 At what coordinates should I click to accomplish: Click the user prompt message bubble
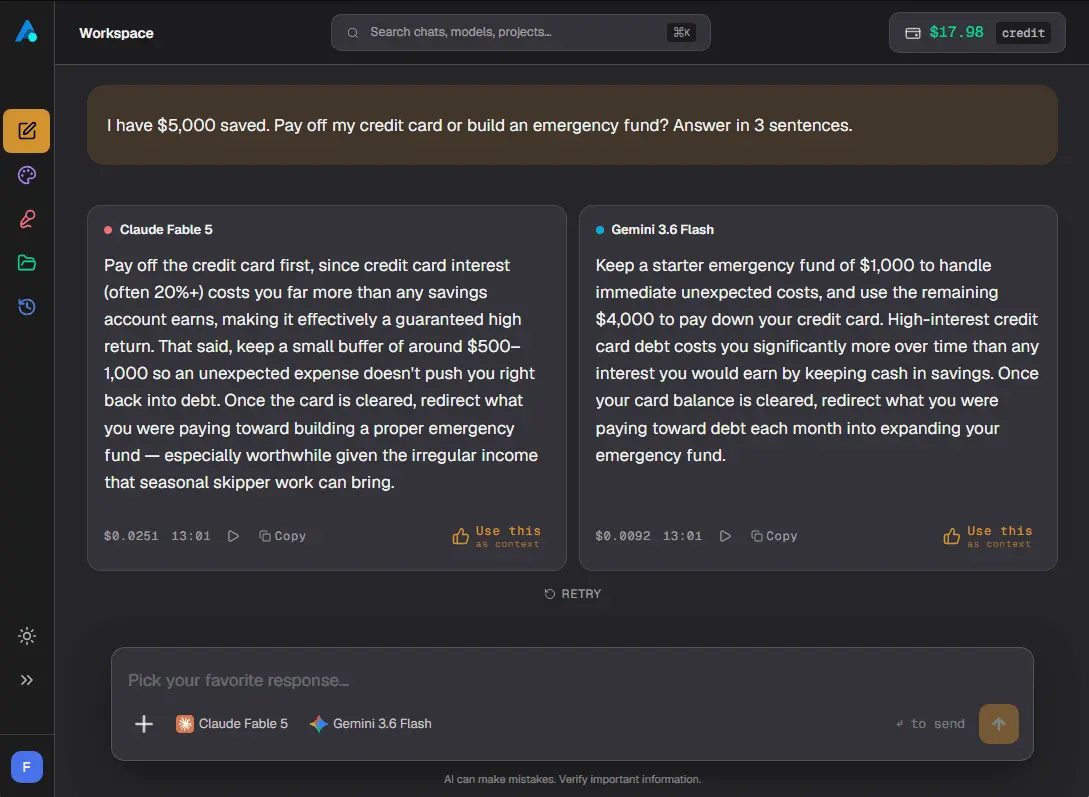572,125
